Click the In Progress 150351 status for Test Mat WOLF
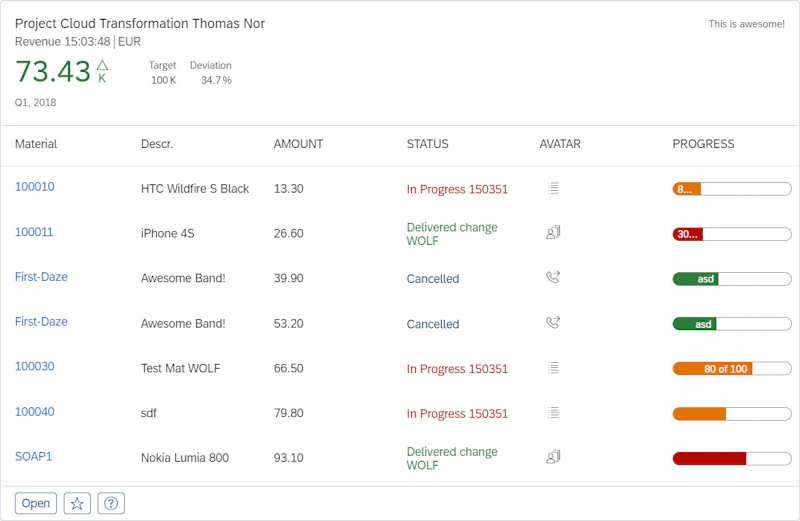 click(457, 369)
